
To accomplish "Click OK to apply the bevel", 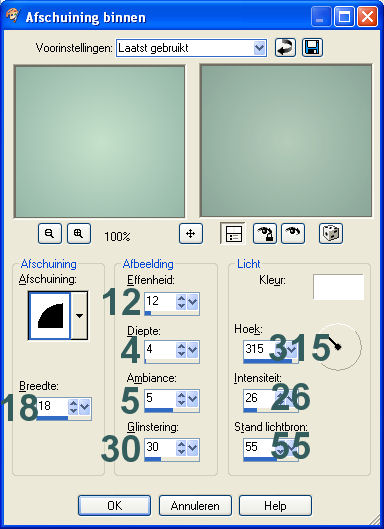I will [x=114, y=506].
